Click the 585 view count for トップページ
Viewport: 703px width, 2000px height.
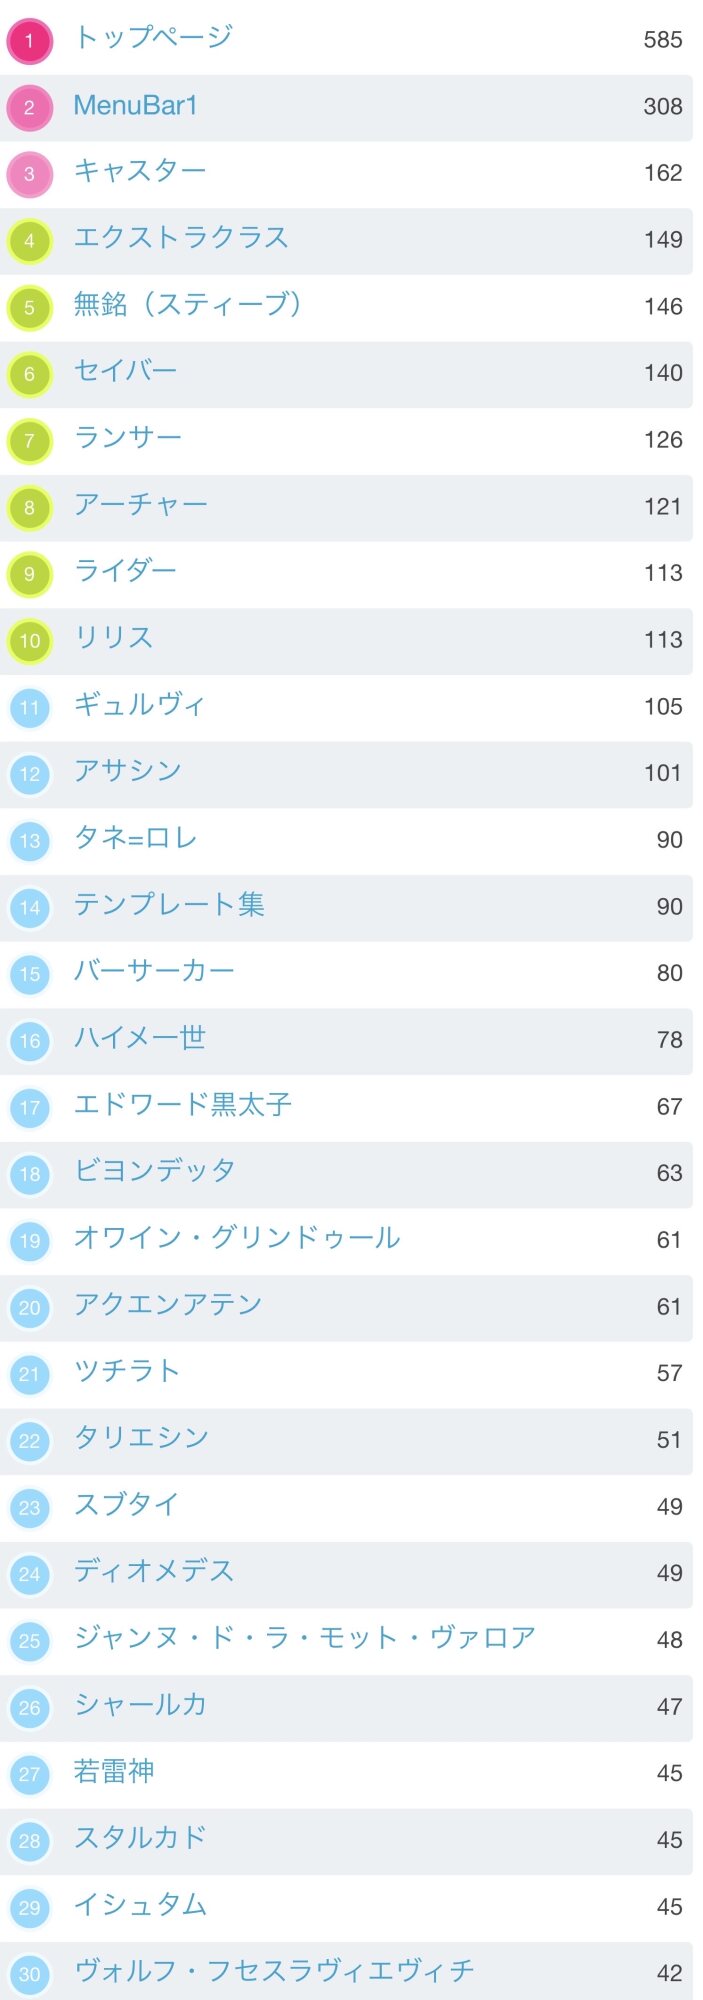(663, 40)
